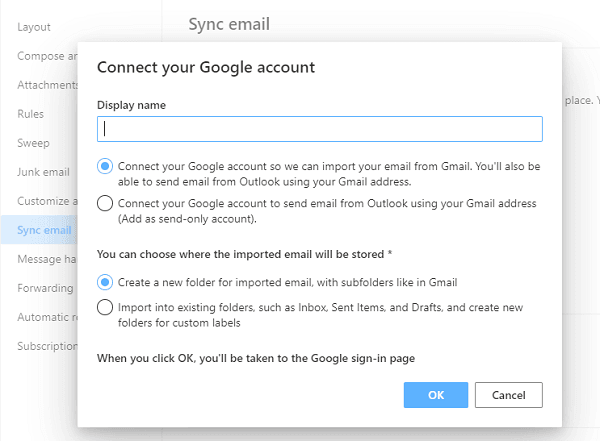This screenshot has width=600, height=441.
Task: Confirm with the OK button
Action: (436, 395)
